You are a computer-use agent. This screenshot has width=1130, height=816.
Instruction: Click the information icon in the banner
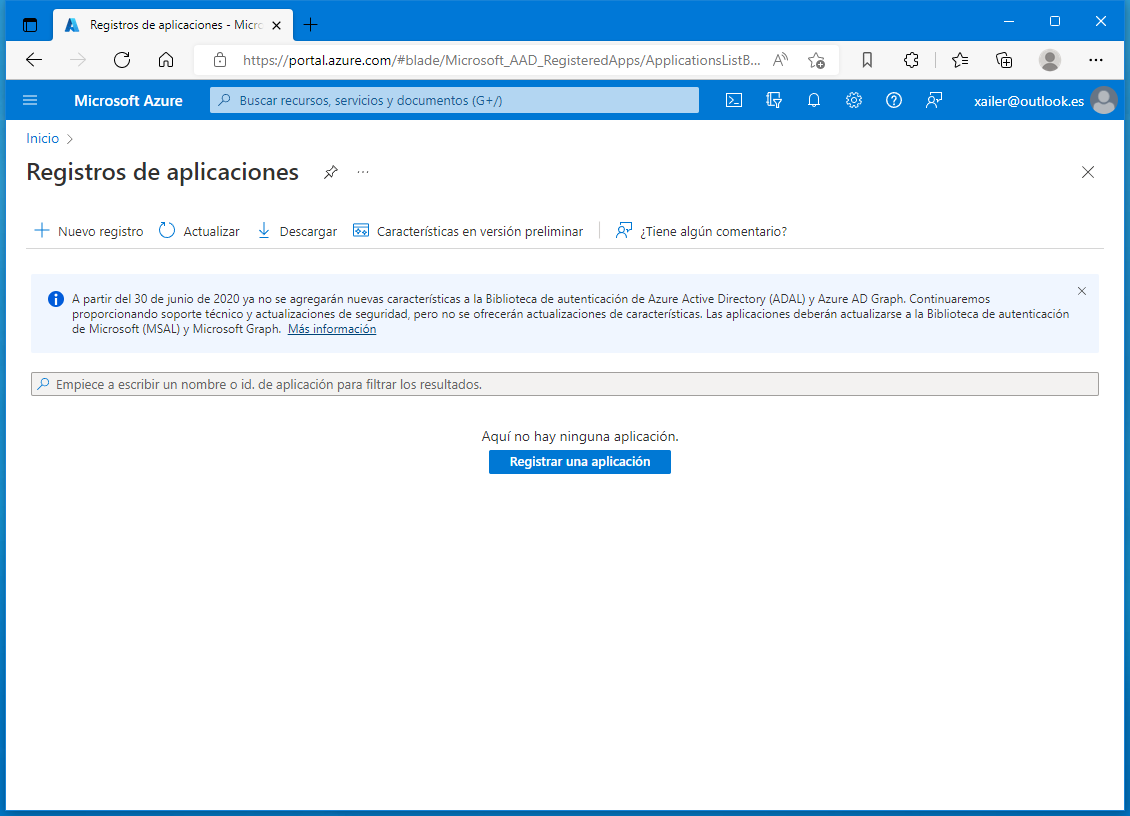[55, 298]
